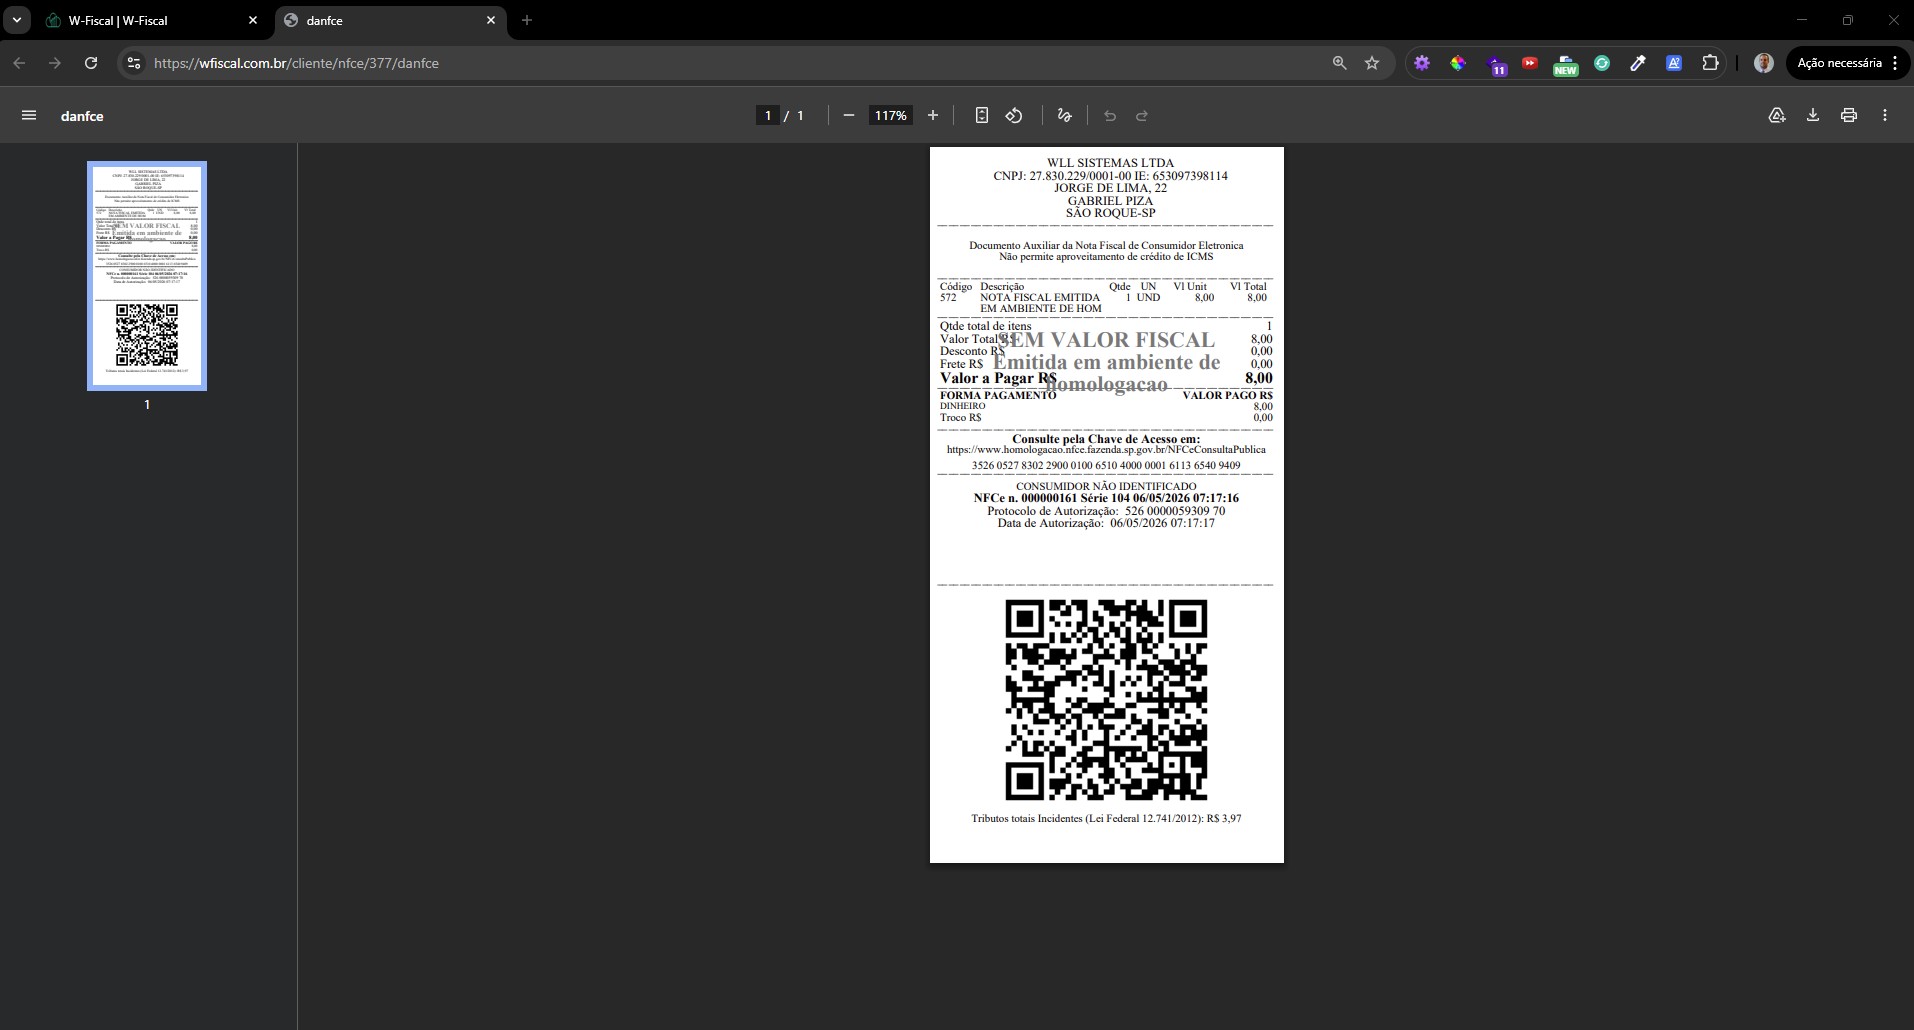The height and width of the screenshot is (1030, 1914).
Task: Switch to the W-Fiscal tab
Action: (x=150, y=20)
